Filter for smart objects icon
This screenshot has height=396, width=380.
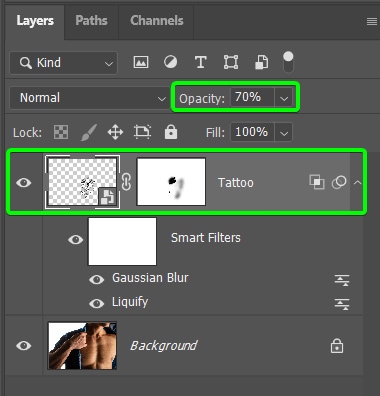[x=261, y=62]
